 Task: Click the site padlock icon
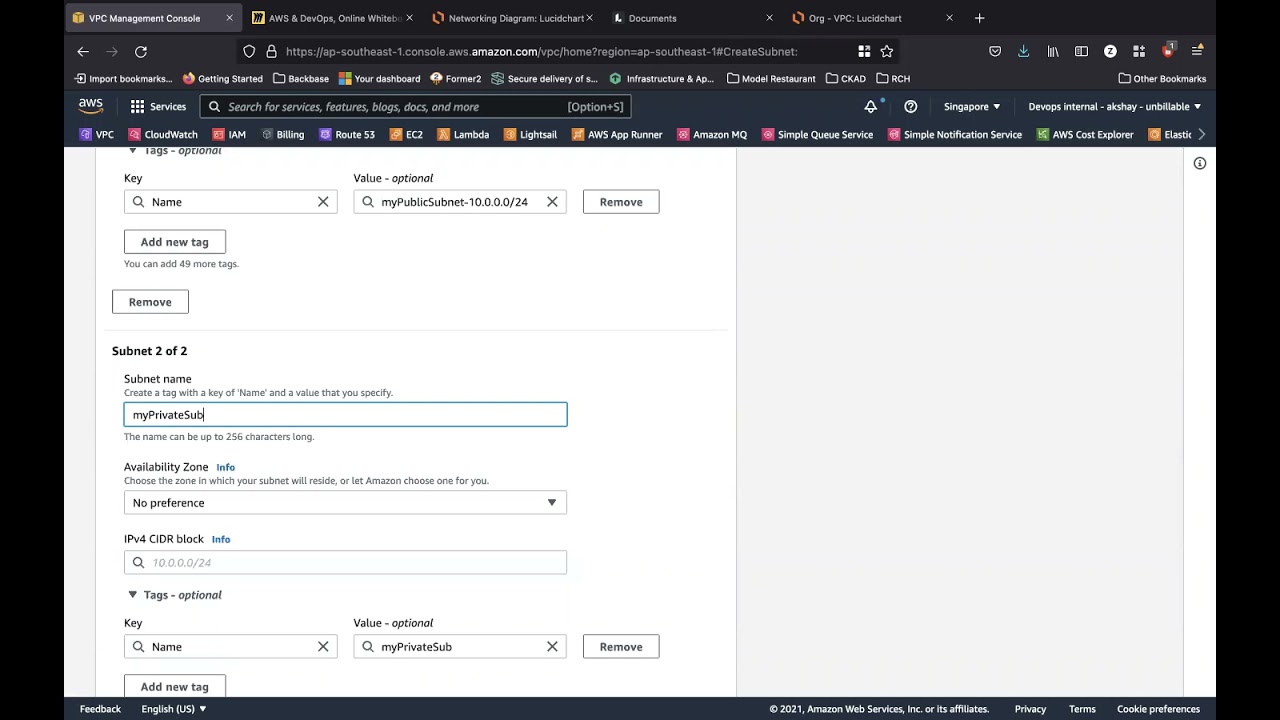click(271, 51)
